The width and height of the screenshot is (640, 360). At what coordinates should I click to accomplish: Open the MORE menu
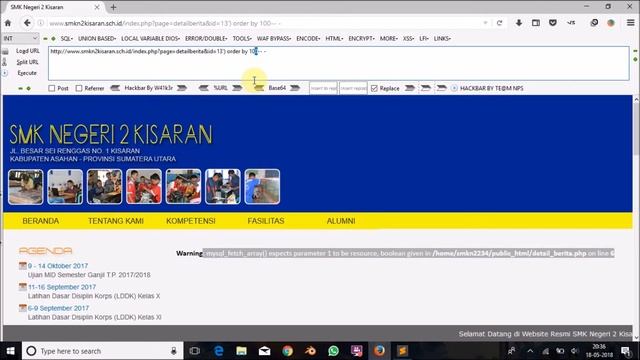(389, 38)
